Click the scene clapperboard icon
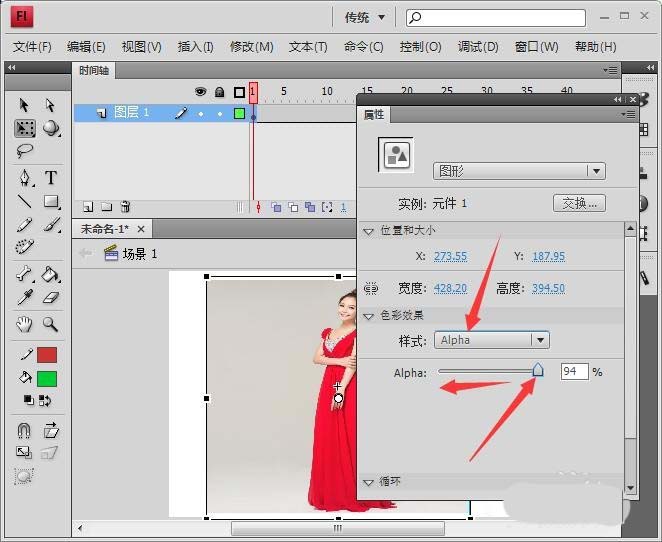662x542 pixels. click(x=111, y=253)
